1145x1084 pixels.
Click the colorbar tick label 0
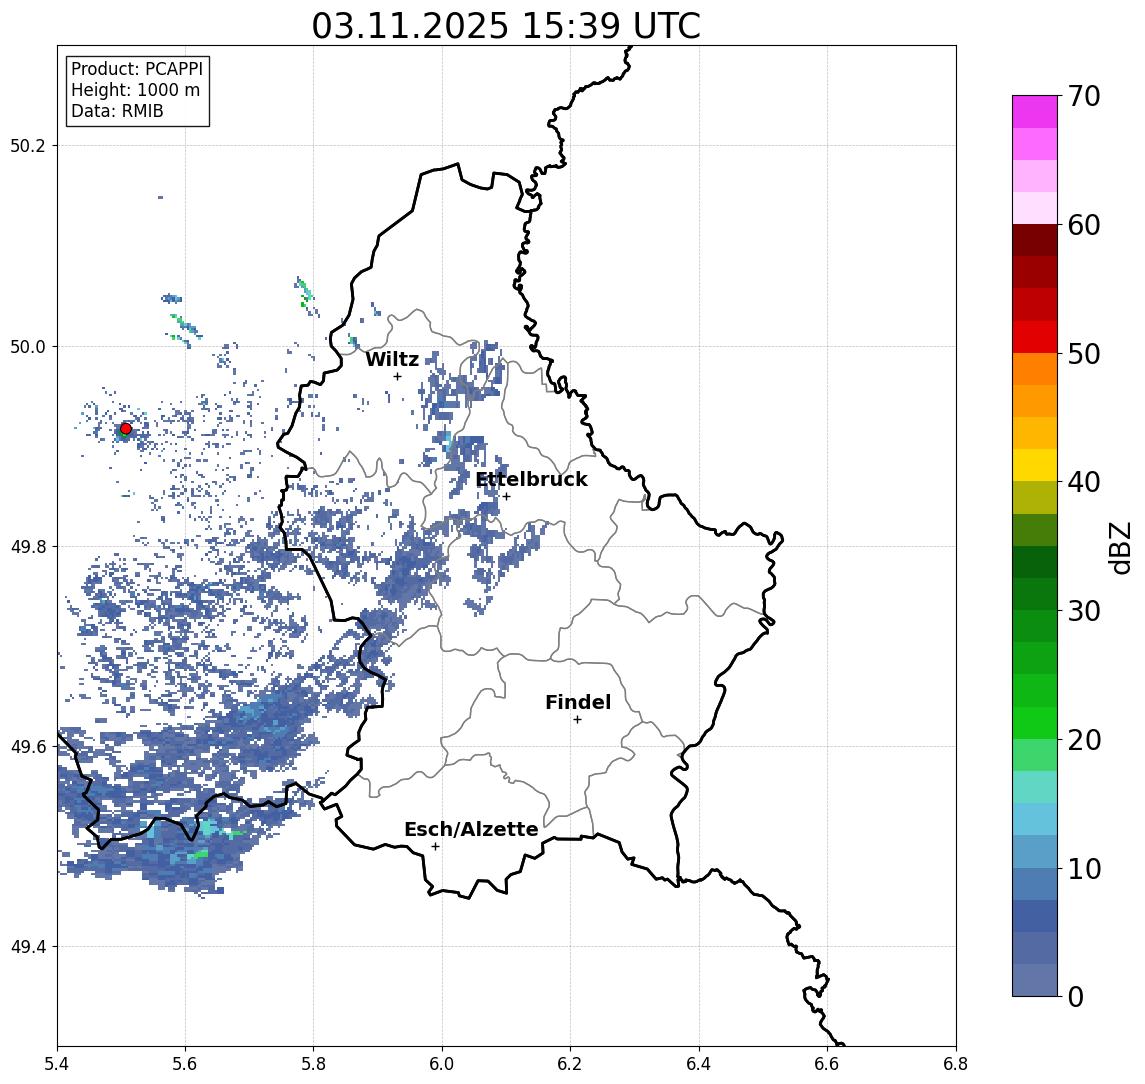coord(1076,997)
